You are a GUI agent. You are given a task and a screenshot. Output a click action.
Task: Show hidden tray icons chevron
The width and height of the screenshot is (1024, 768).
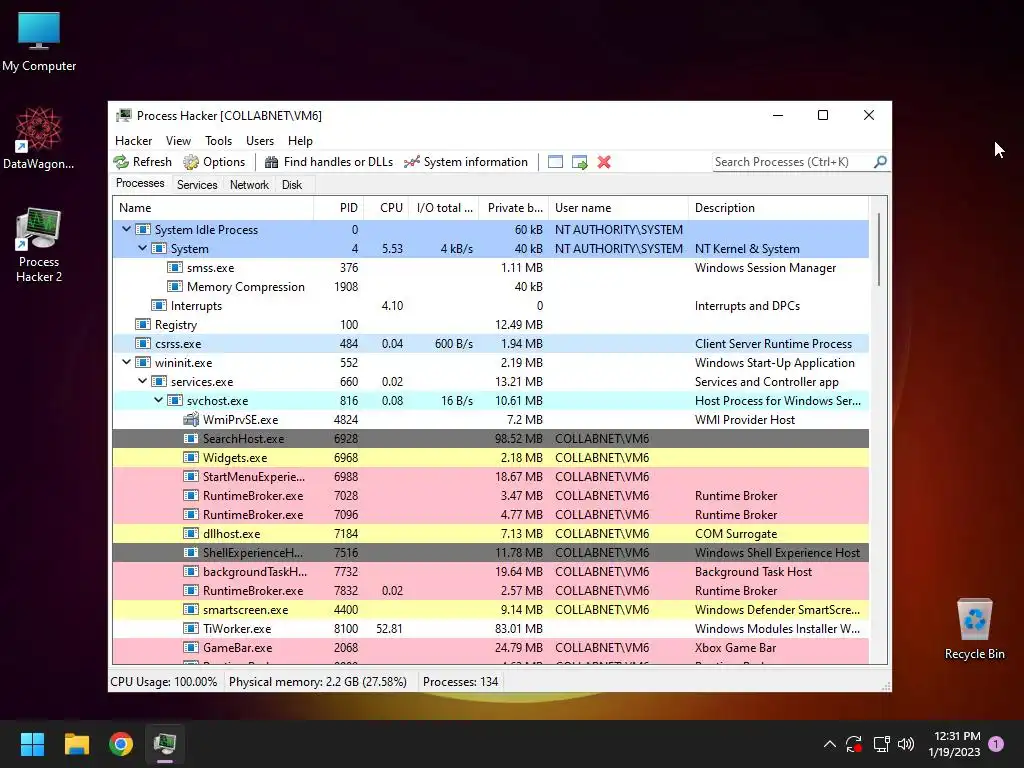[829, 744]
